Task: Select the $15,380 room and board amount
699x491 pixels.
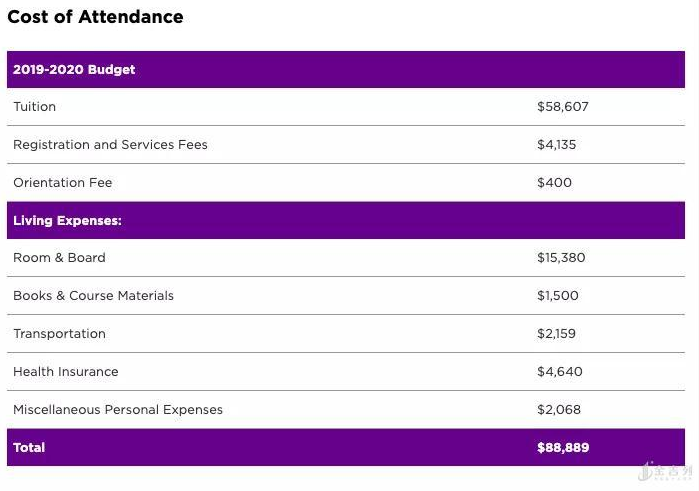Action: (x=561, y=258)
